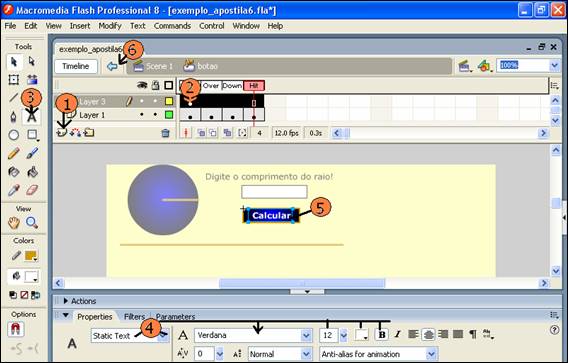This screenshot has width=568, height=363.
Task: Click the Edit Multiple Frames icon
Action: [227, 133]
